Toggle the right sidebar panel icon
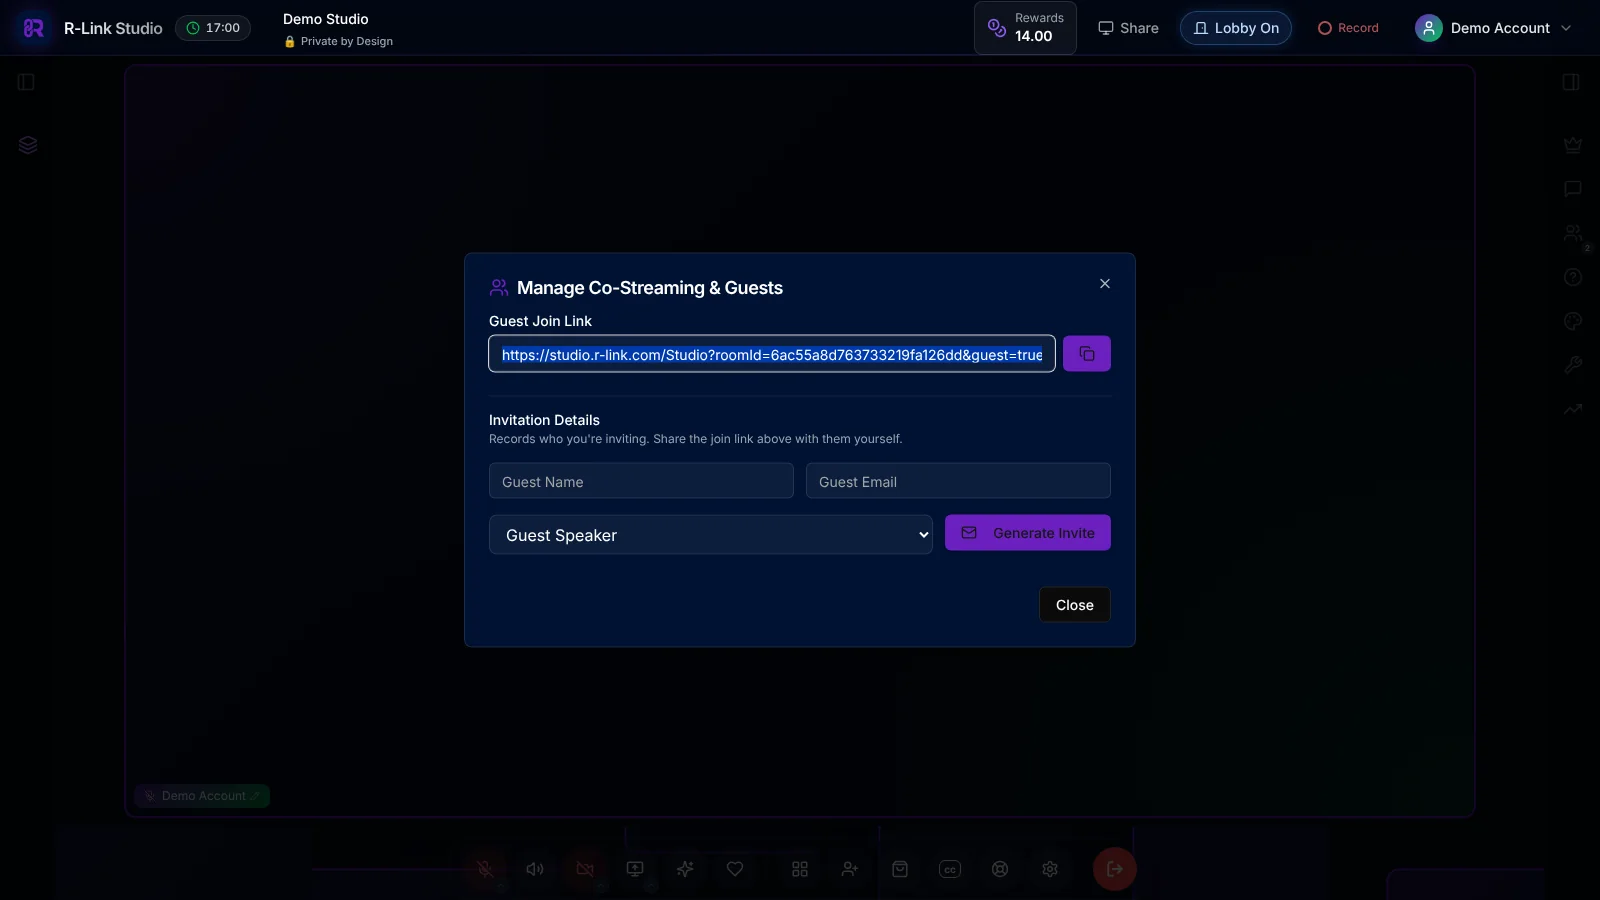 click(x=1572, y=82)
